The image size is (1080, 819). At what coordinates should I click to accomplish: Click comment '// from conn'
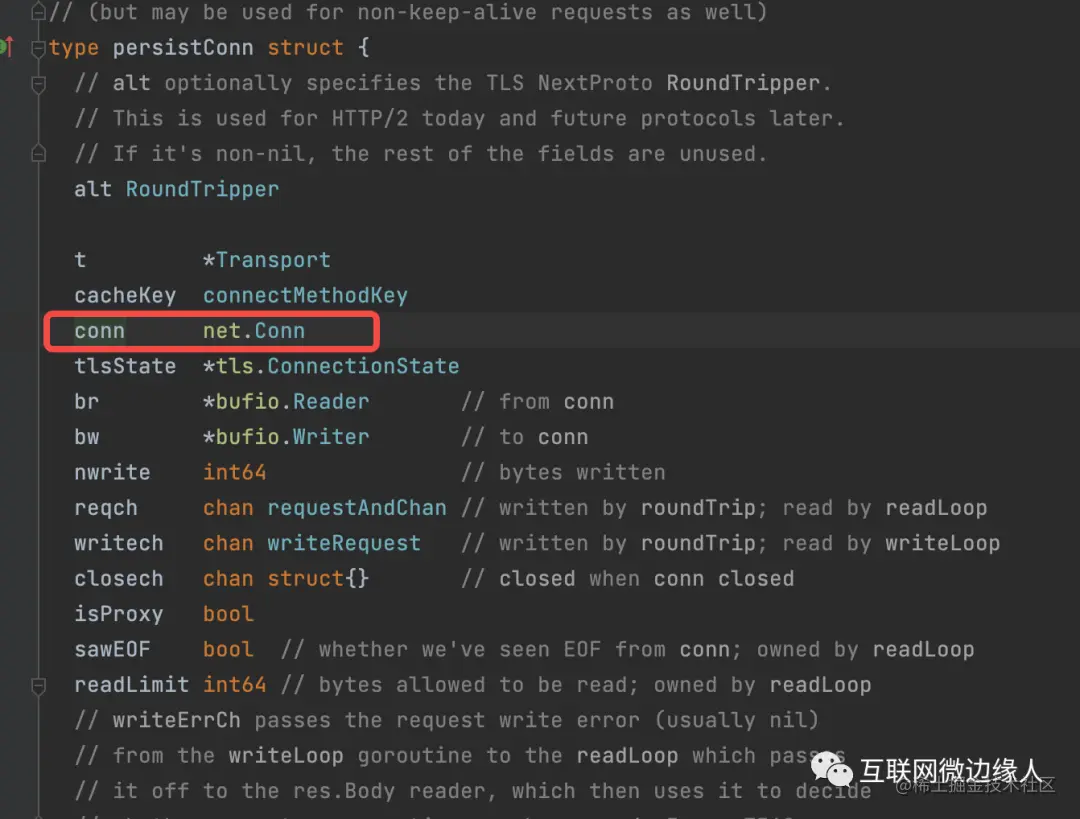pos(537,402)
